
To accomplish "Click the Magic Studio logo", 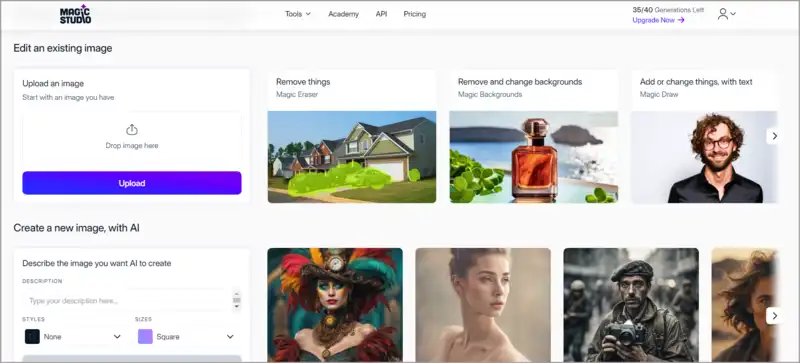I will pos(76,14).
